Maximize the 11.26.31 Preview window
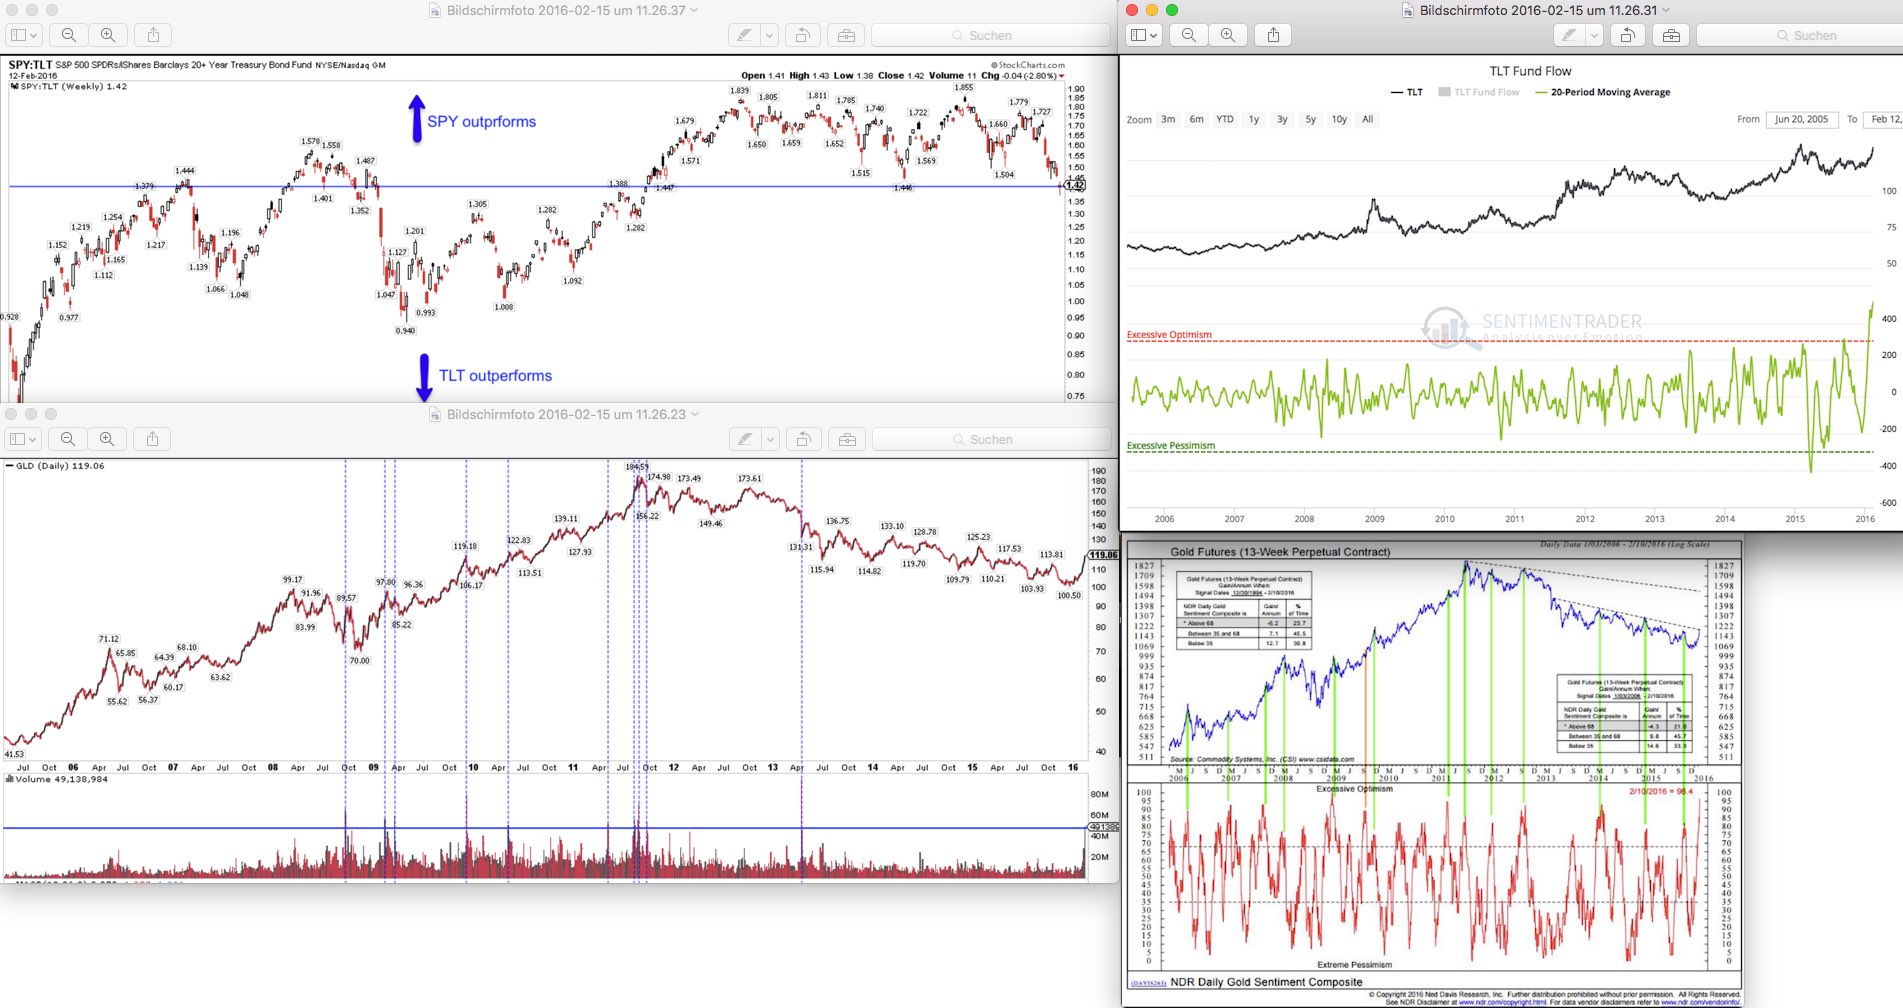 tap(1172, 10)
